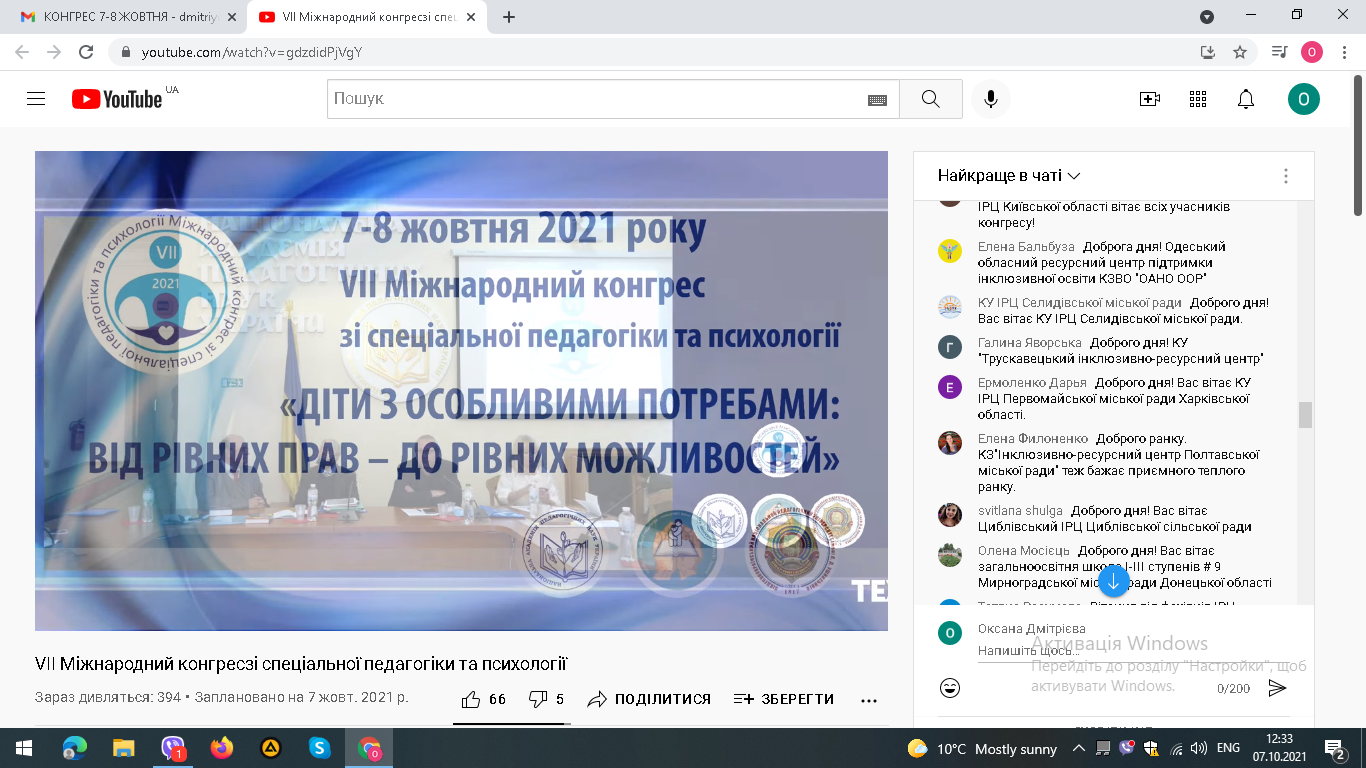Open a new browser tab
The image size is (1366, 768).
pyautogui.click(x=509, y=17)
